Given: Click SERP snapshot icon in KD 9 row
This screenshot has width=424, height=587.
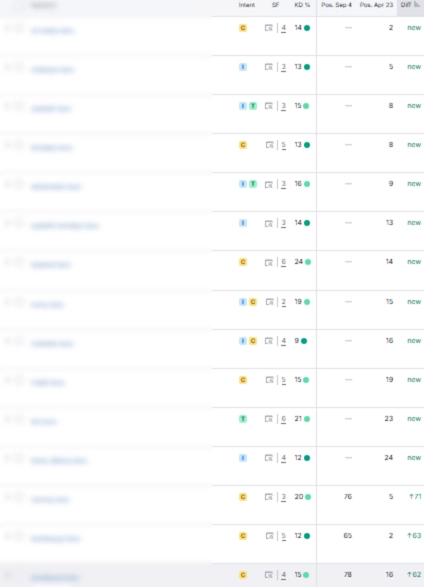Looking at the screenshot, I should (x=269, y=341).
